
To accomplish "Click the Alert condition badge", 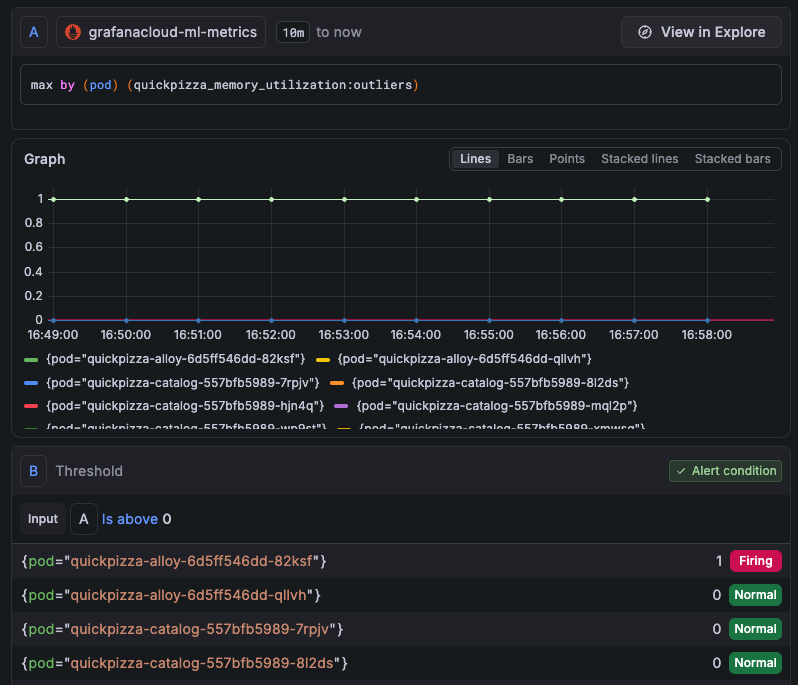I will (x=725, y=471).
